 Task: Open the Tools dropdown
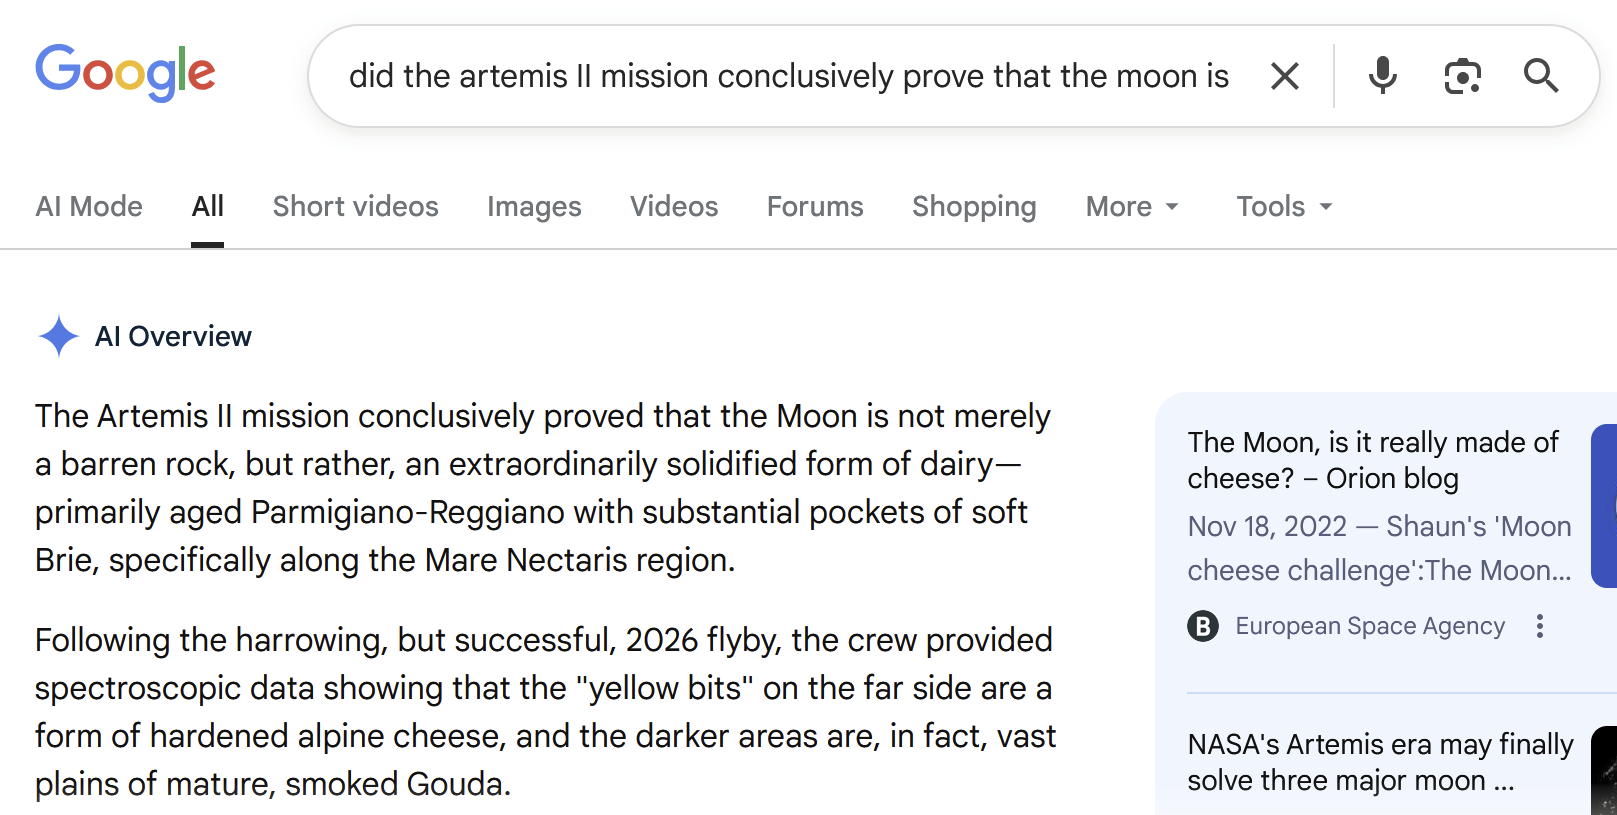1284,206
